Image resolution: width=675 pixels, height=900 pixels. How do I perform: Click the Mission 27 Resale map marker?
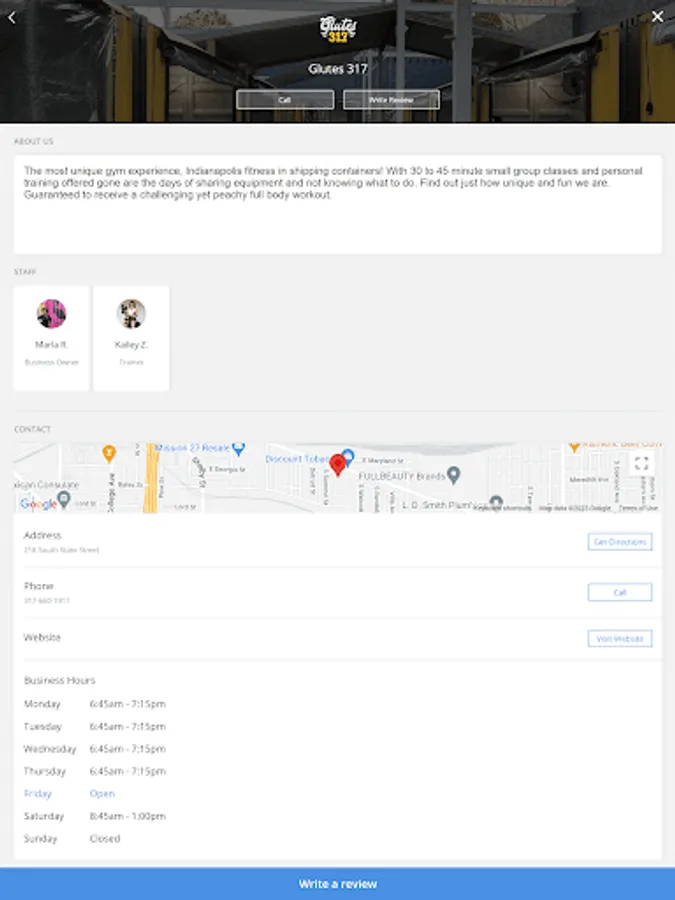coord(239,448)
